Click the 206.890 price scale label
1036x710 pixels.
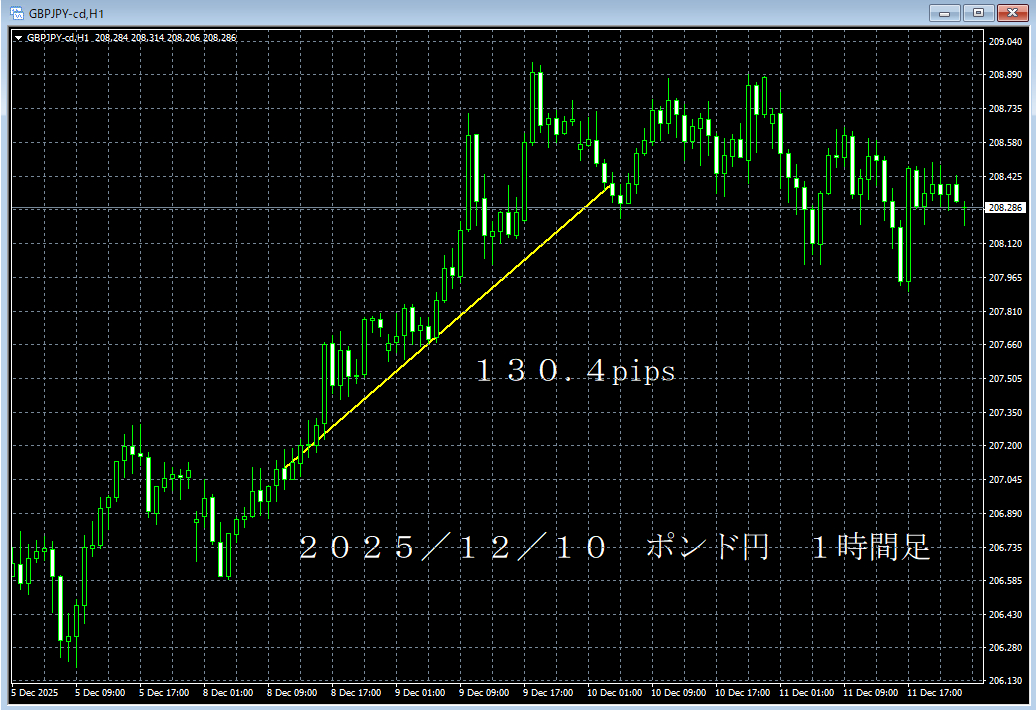[1005, 514]
